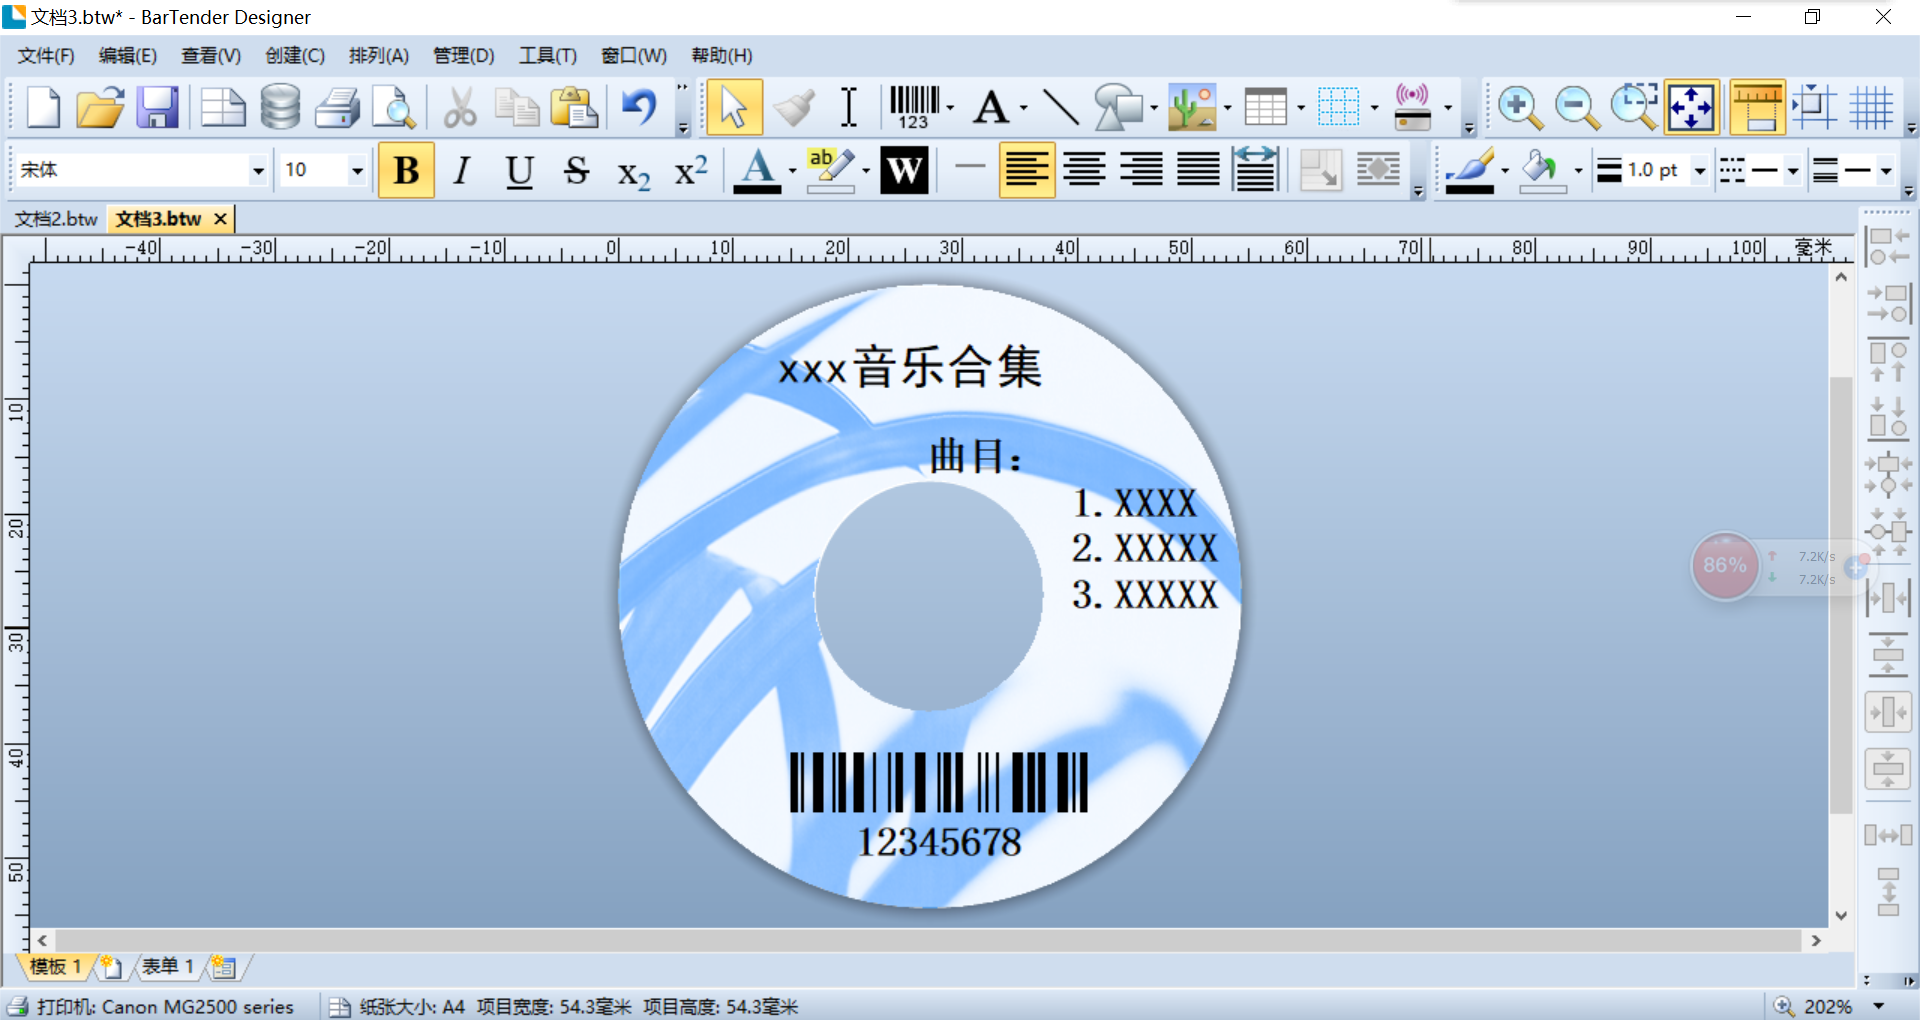Open print preview magnifier icon
1920x1020 pixels.
point(394,107)
